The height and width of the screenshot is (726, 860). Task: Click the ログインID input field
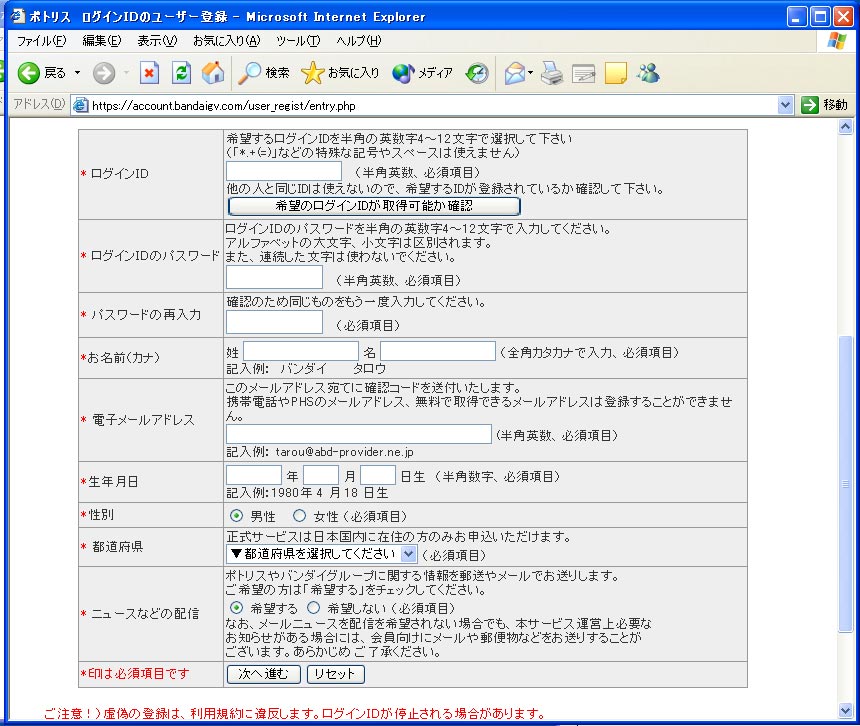284,171
